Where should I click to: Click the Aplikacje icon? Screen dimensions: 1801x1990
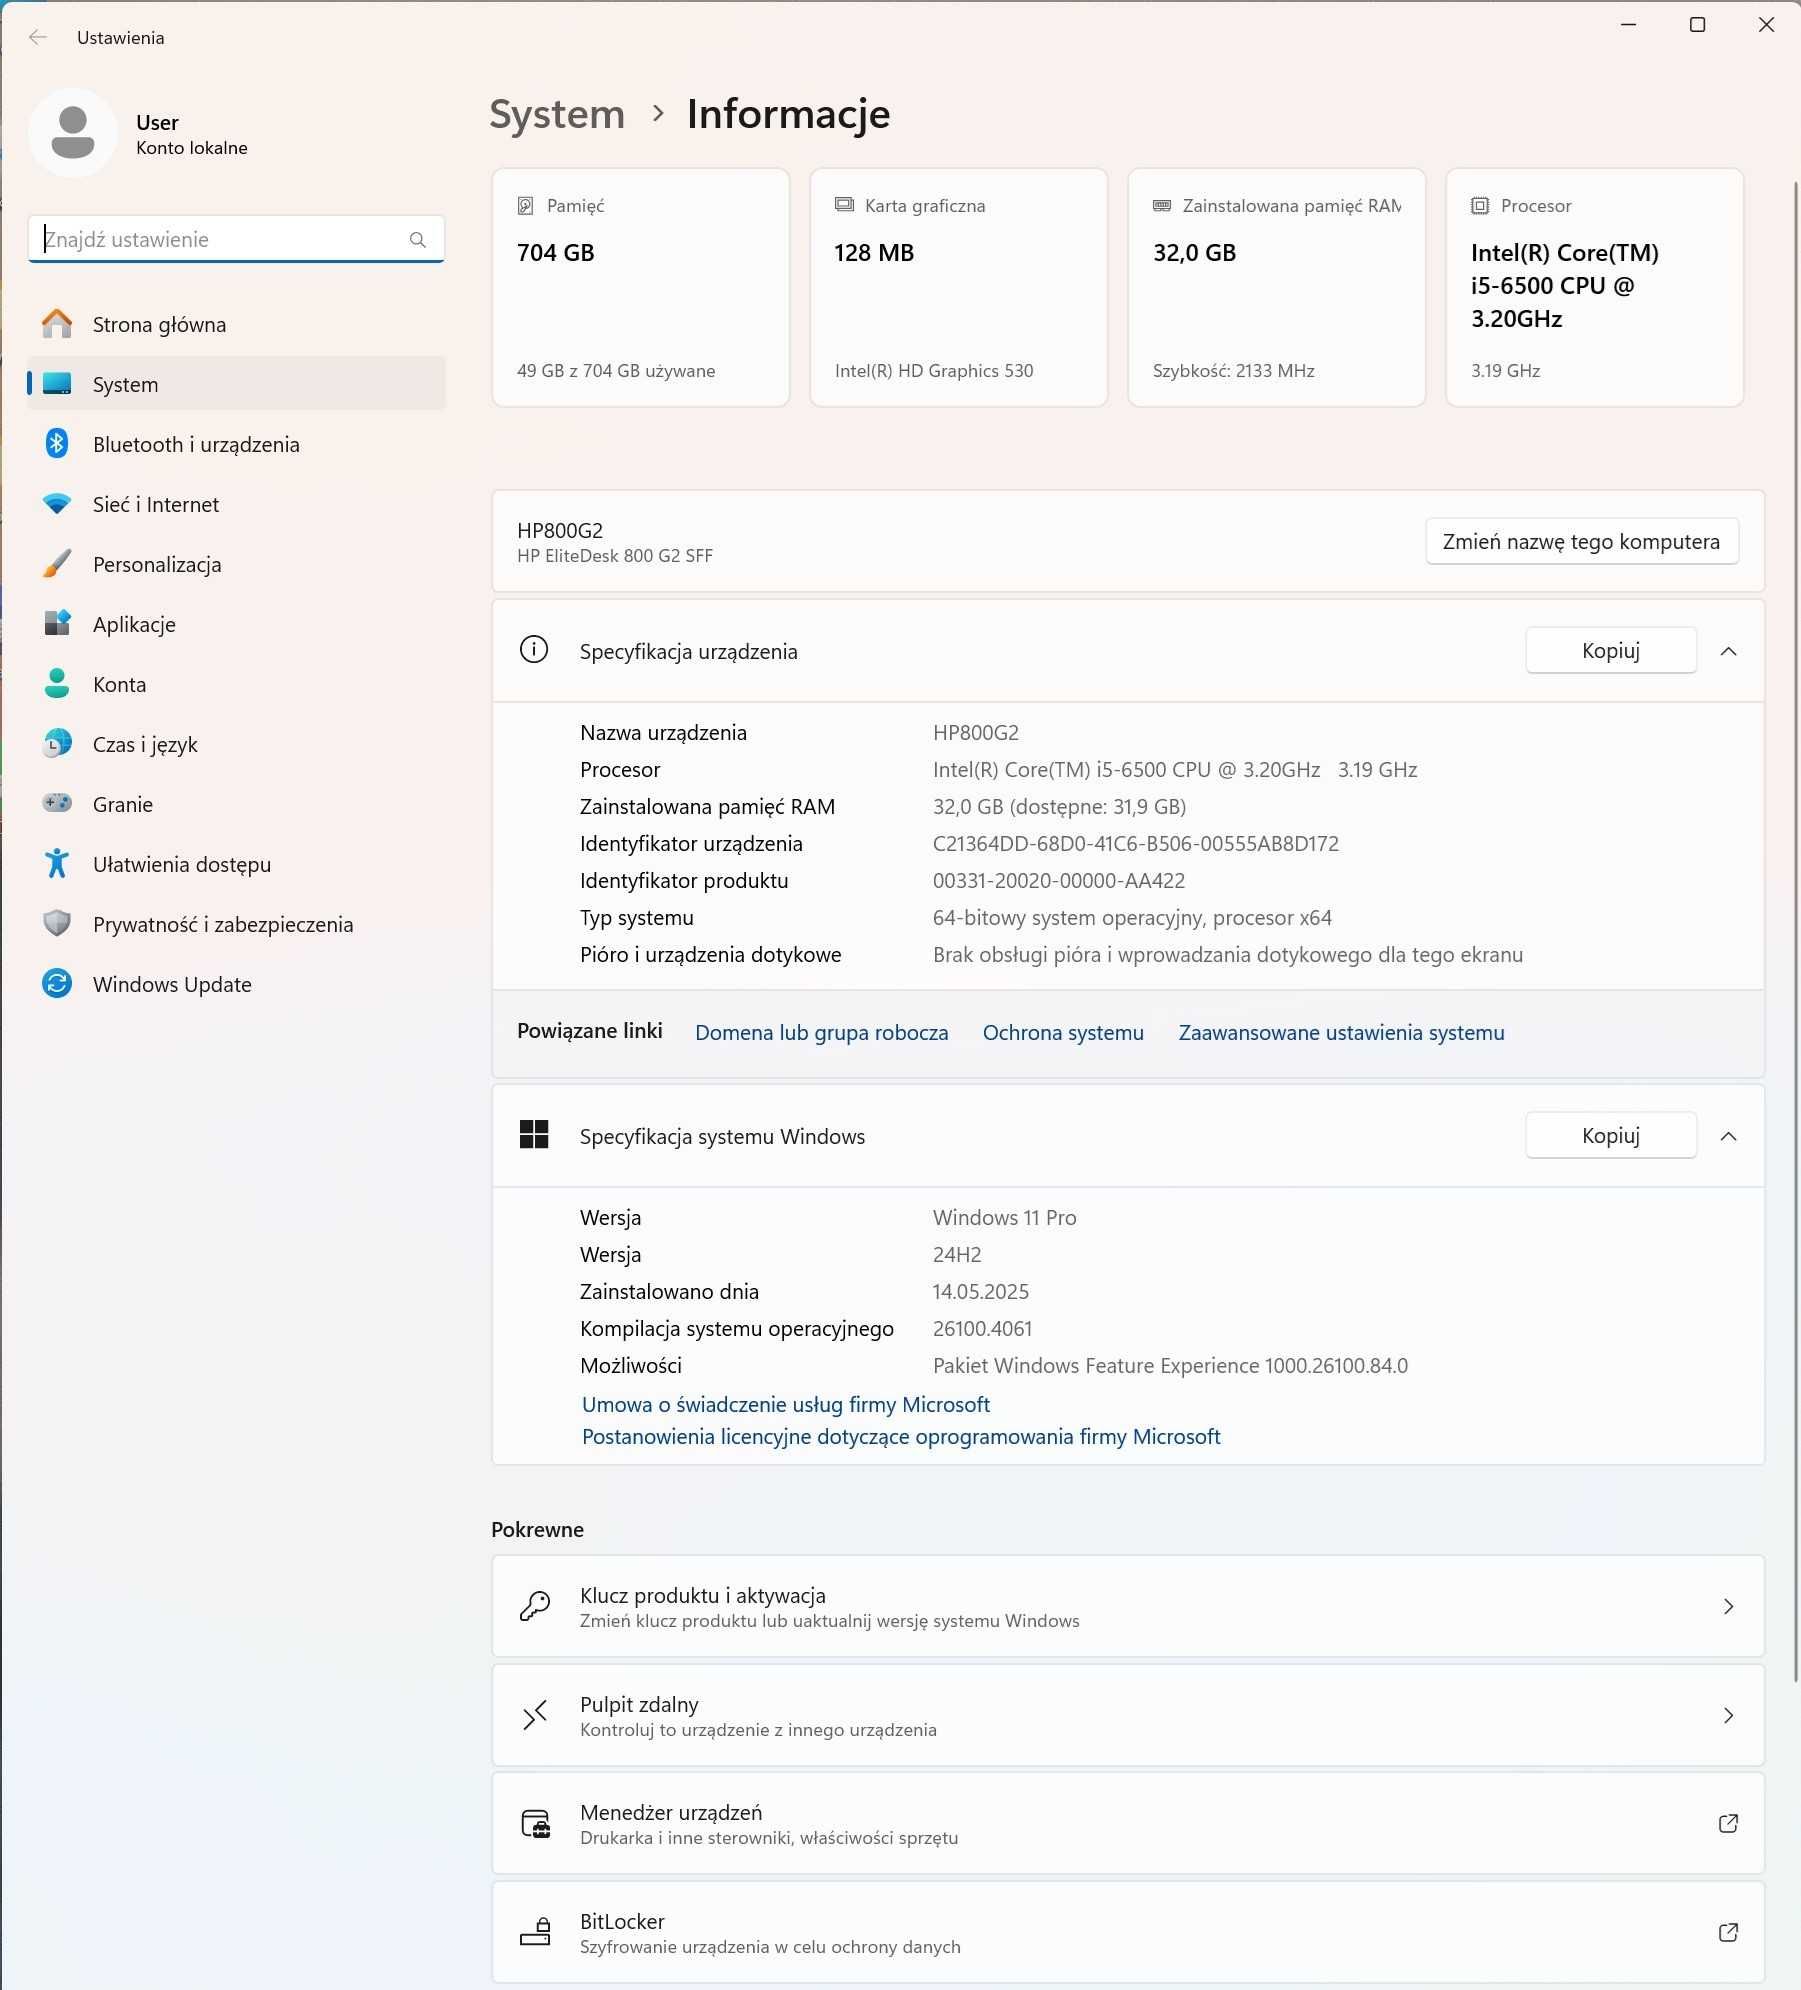pos(57,624)
